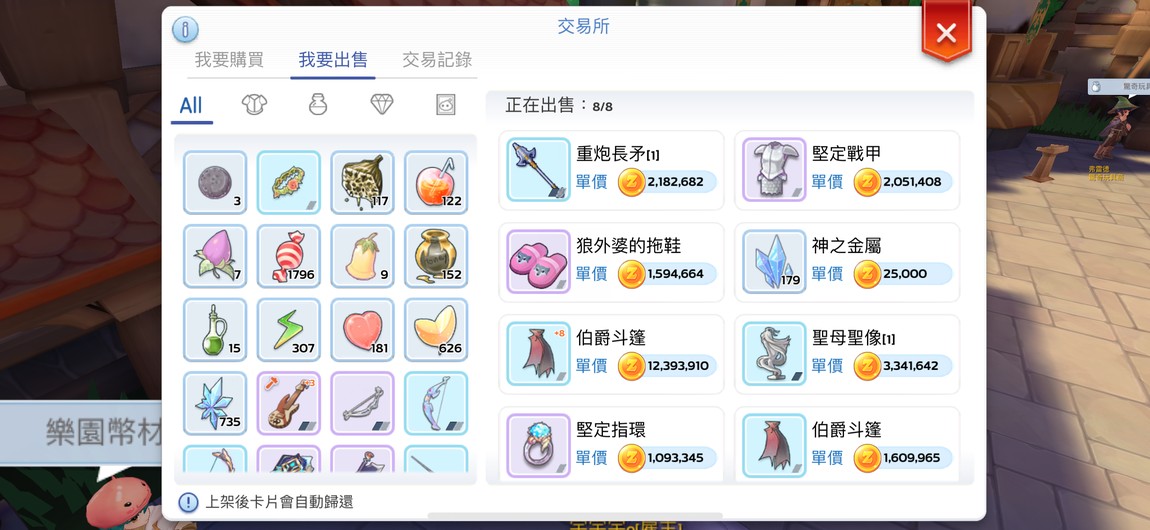Switch to 我要購買 tab
Screen dimensions: 1150x530
(x=229, y=60)
